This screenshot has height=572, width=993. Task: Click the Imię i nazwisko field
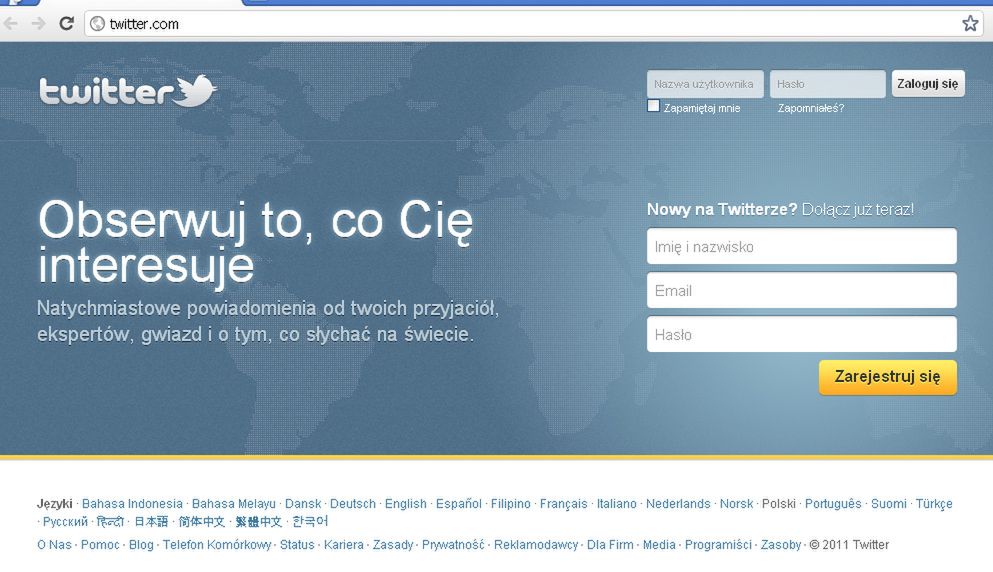click(802, 246)
